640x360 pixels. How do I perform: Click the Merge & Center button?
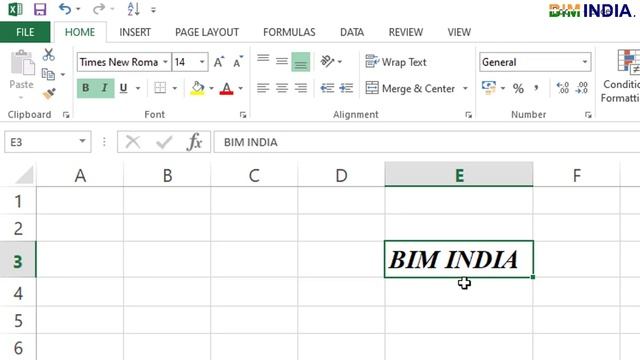click(x=410, y=88)
